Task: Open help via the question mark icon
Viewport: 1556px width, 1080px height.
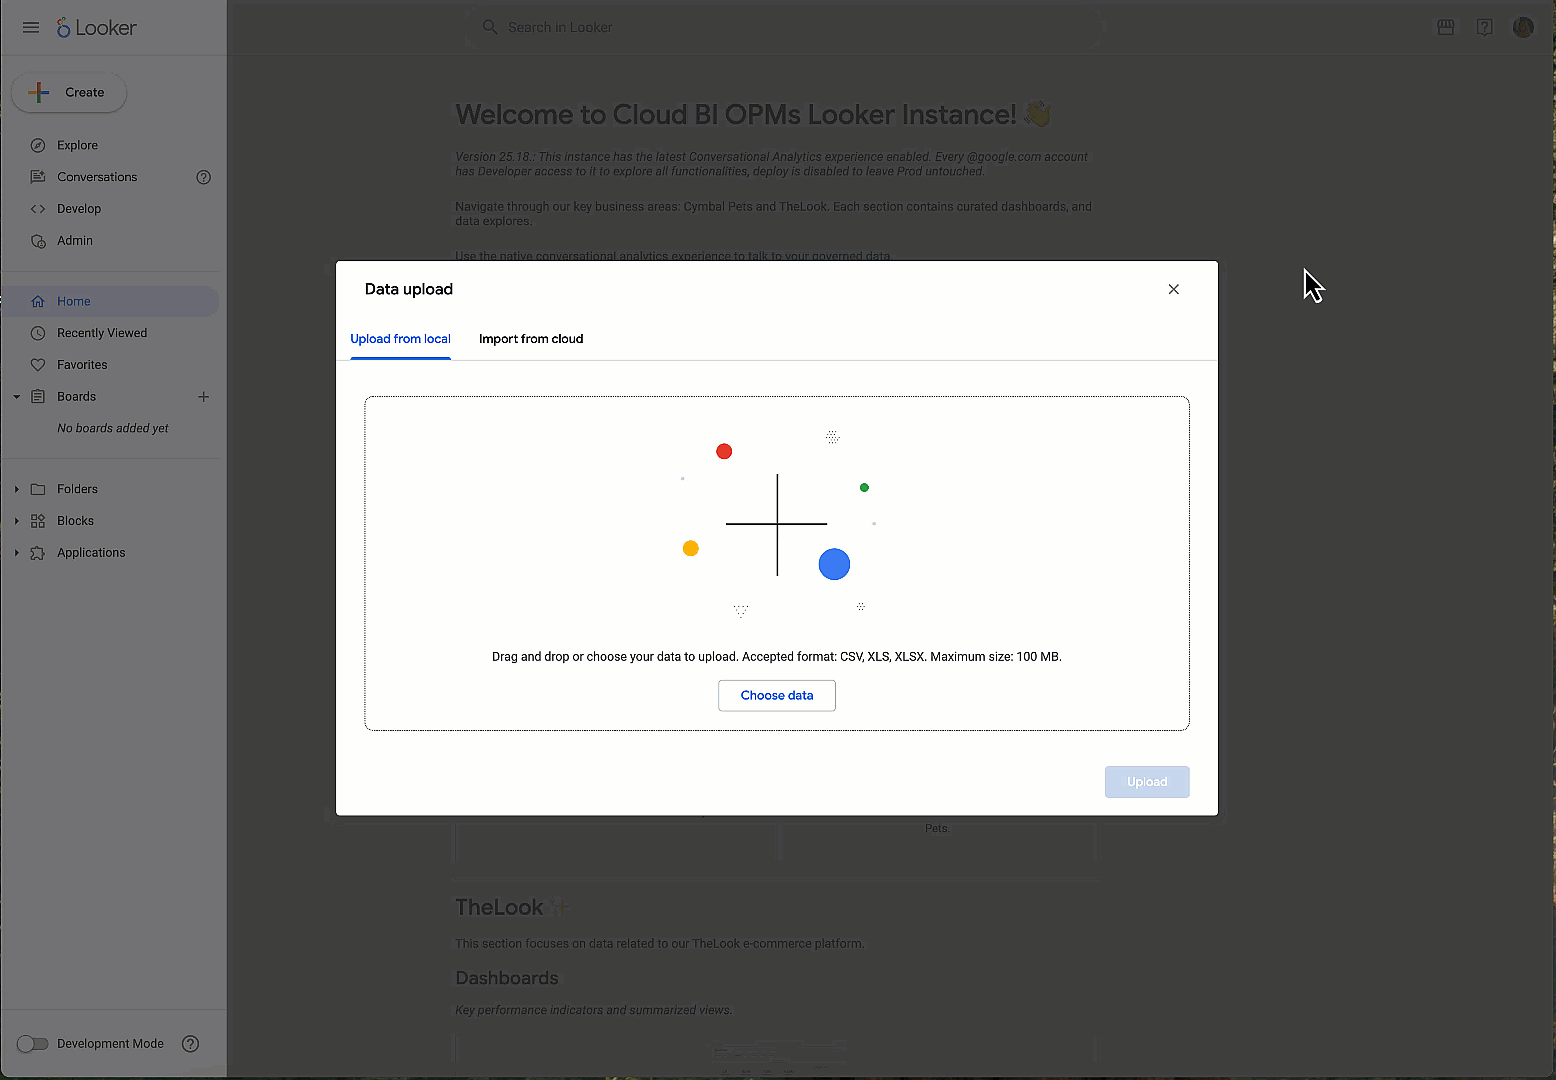Action: point(1484,27)
